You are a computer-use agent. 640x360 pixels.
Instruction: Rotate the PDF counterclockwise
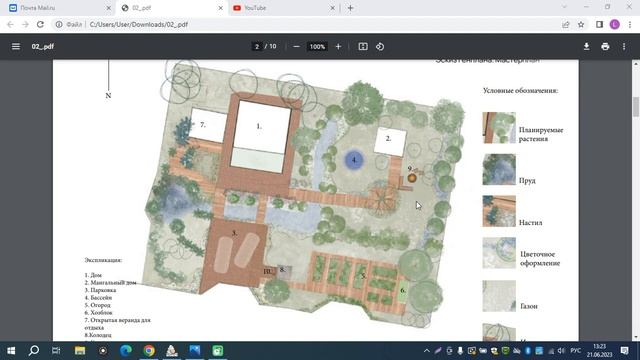380,47
